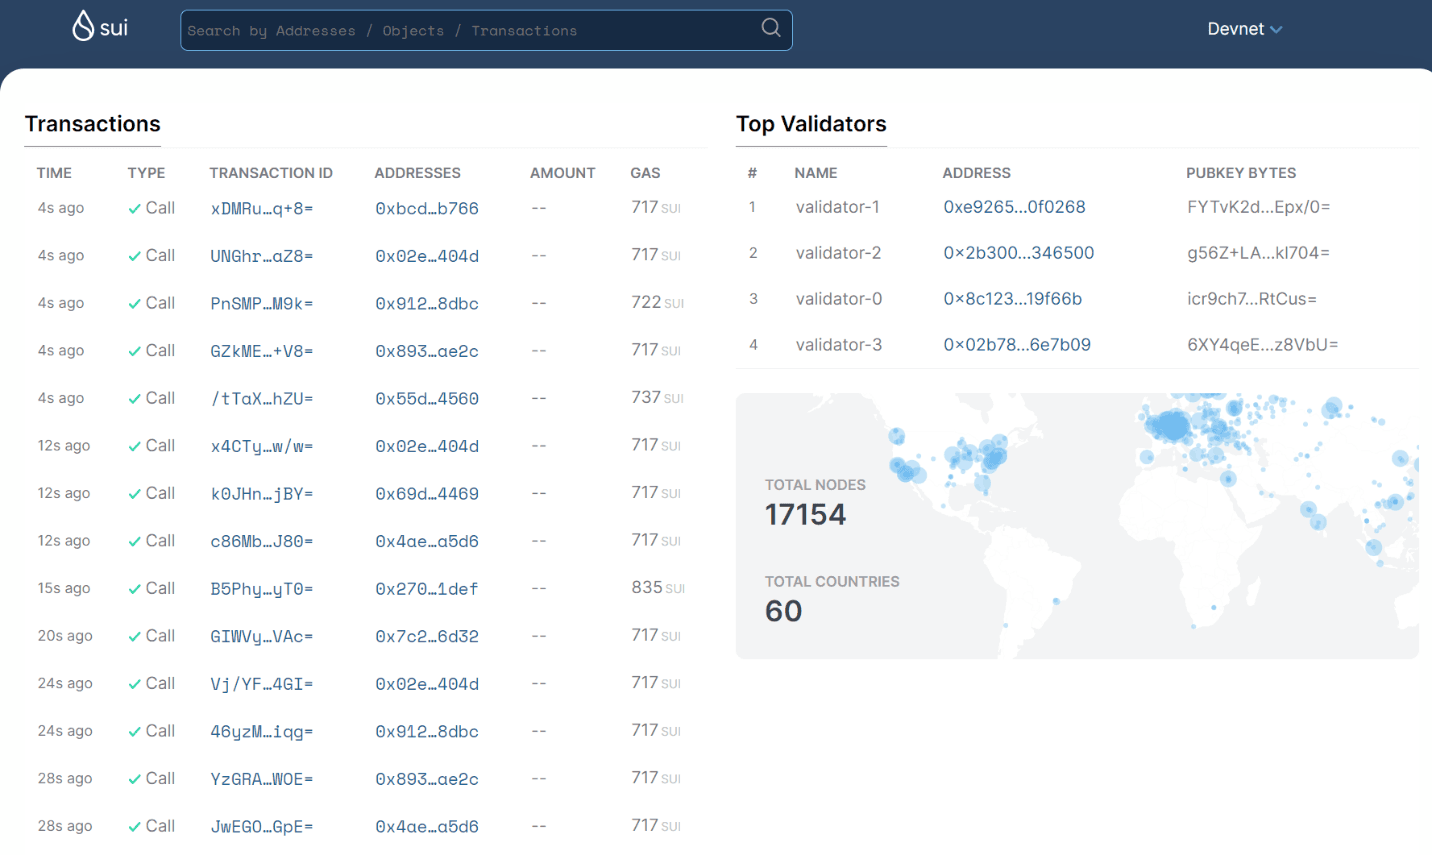Open address 0x4ae…a5d6 in c86Mb row
Image resolution: width=1432 pixels, height=855 pixels.
(427, 541)
